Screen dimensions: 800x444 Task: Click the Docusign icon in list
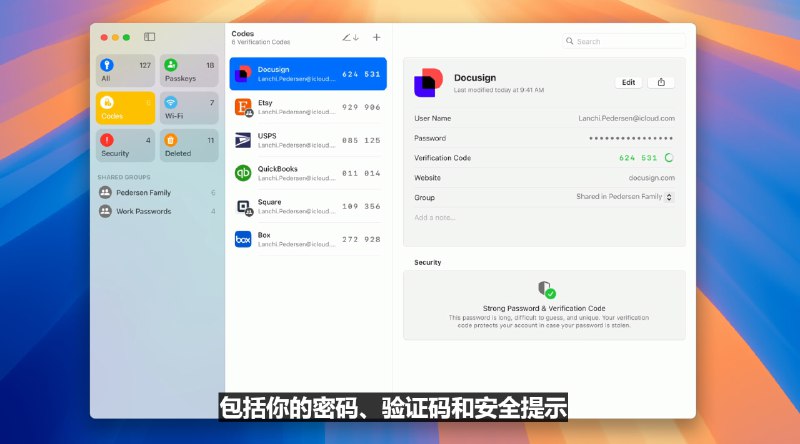point(243,74)
